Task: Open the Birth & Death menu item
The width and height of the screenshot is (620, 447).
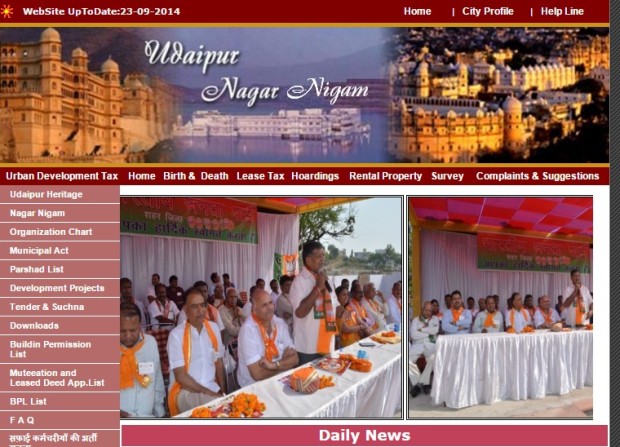Action: [196, 176]
